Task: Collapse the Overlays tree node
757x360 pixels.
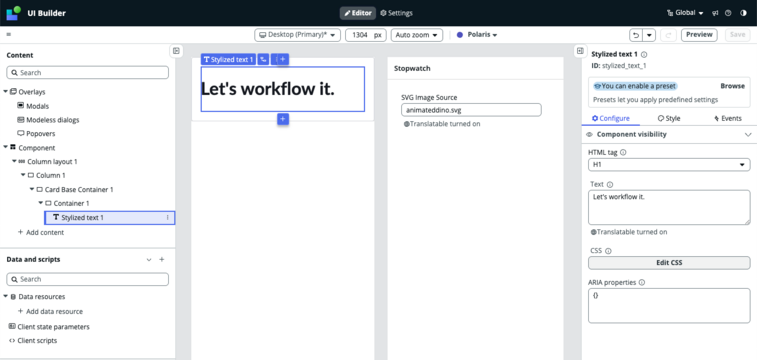Action: click(5, 92)
